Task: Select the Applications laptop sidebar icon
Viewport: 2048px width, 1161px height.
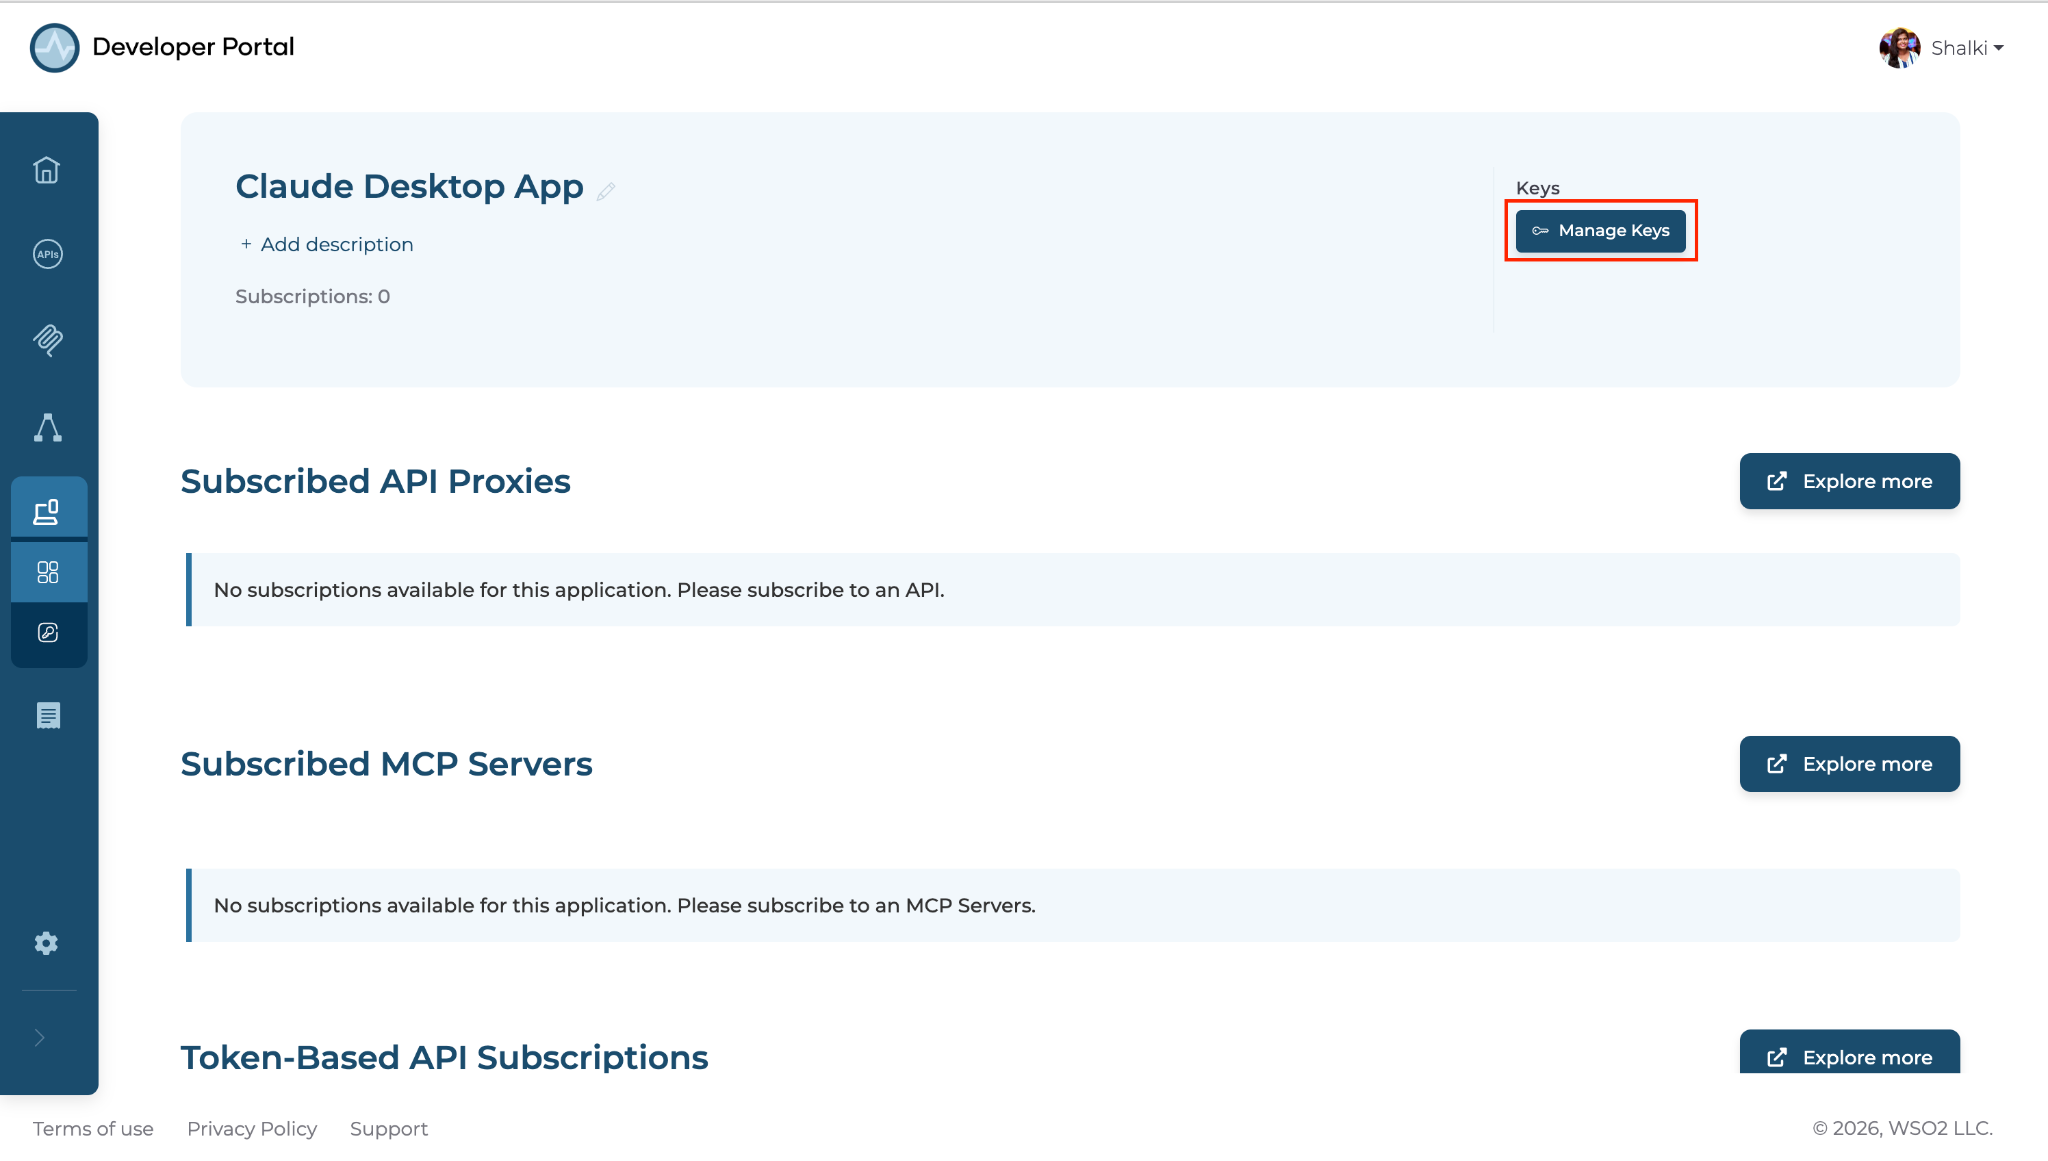Action: tap(47, 512)
